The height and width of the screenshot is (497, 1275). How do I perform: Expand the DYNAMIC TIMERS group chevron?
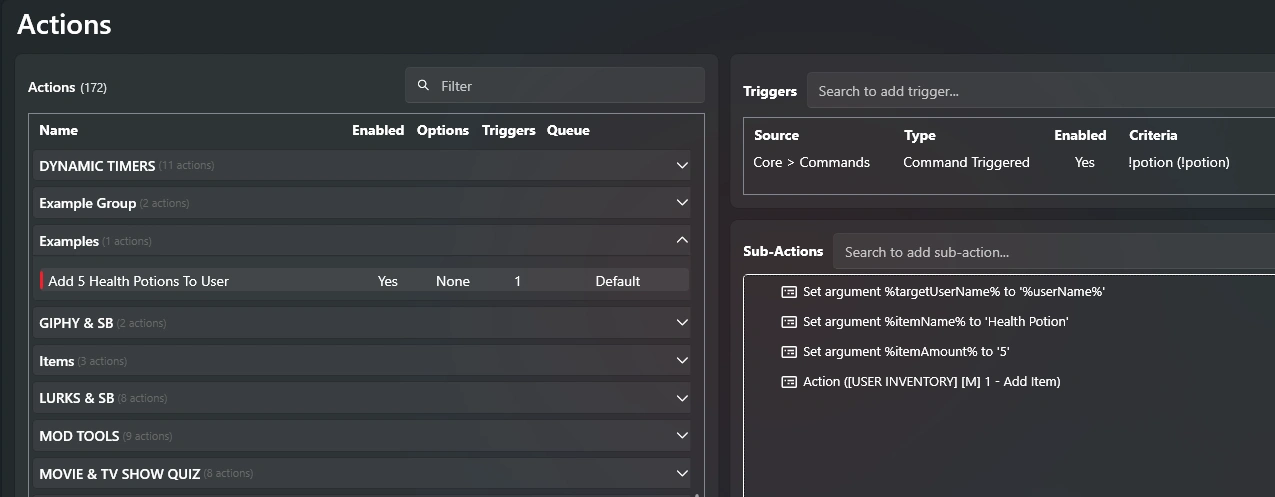point(682,165)
